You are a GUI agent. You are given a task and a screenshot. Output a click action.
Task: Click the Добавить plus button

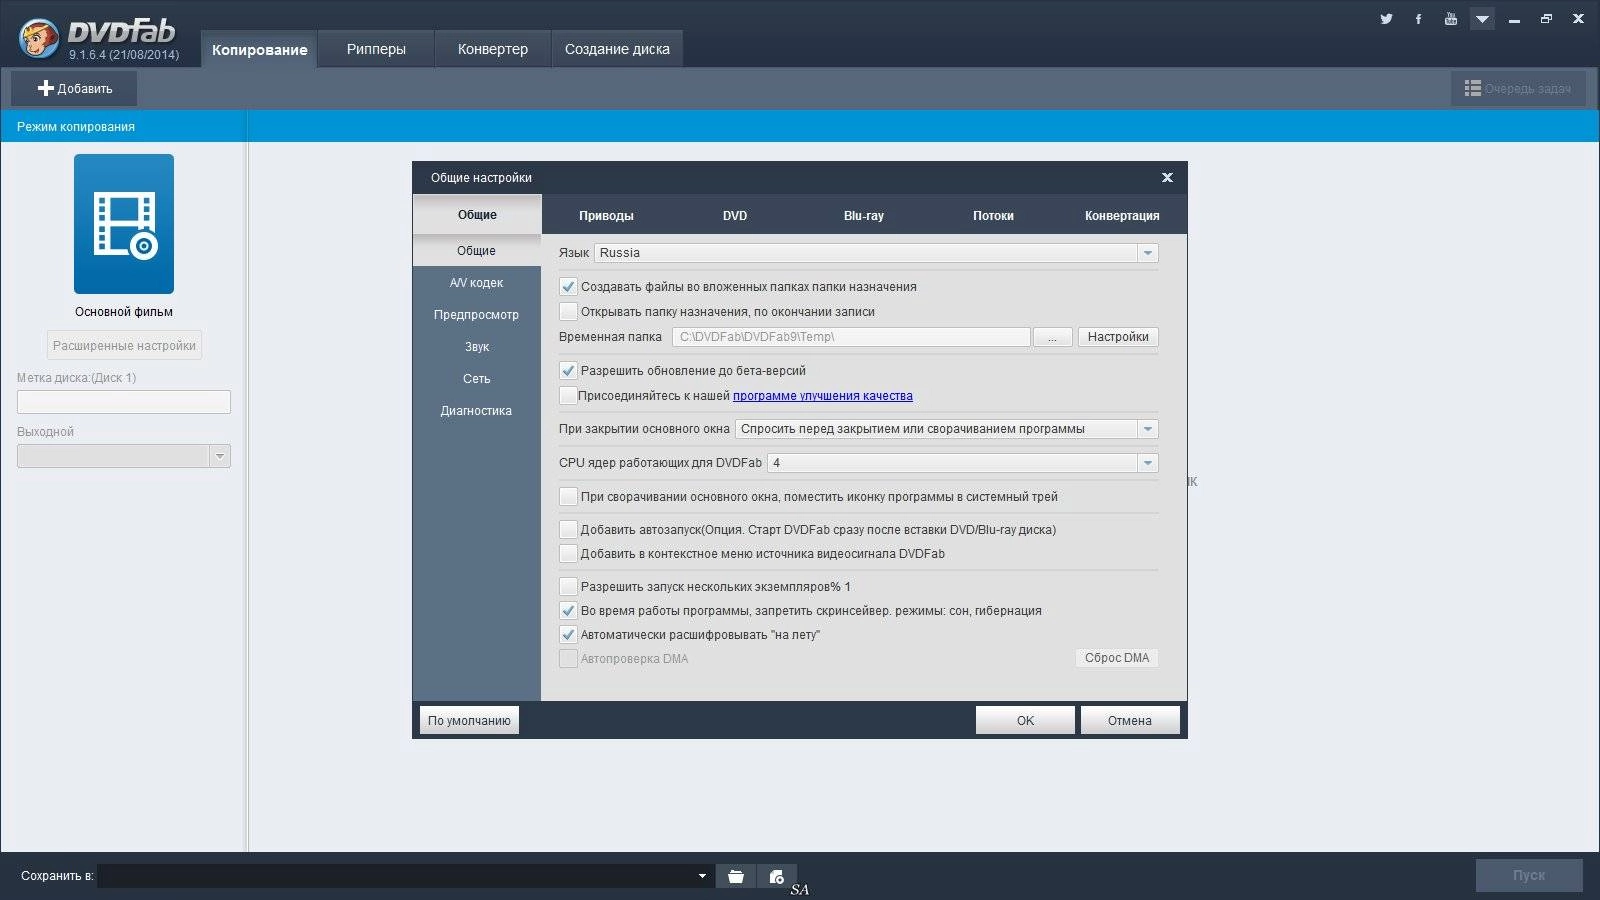74,88
